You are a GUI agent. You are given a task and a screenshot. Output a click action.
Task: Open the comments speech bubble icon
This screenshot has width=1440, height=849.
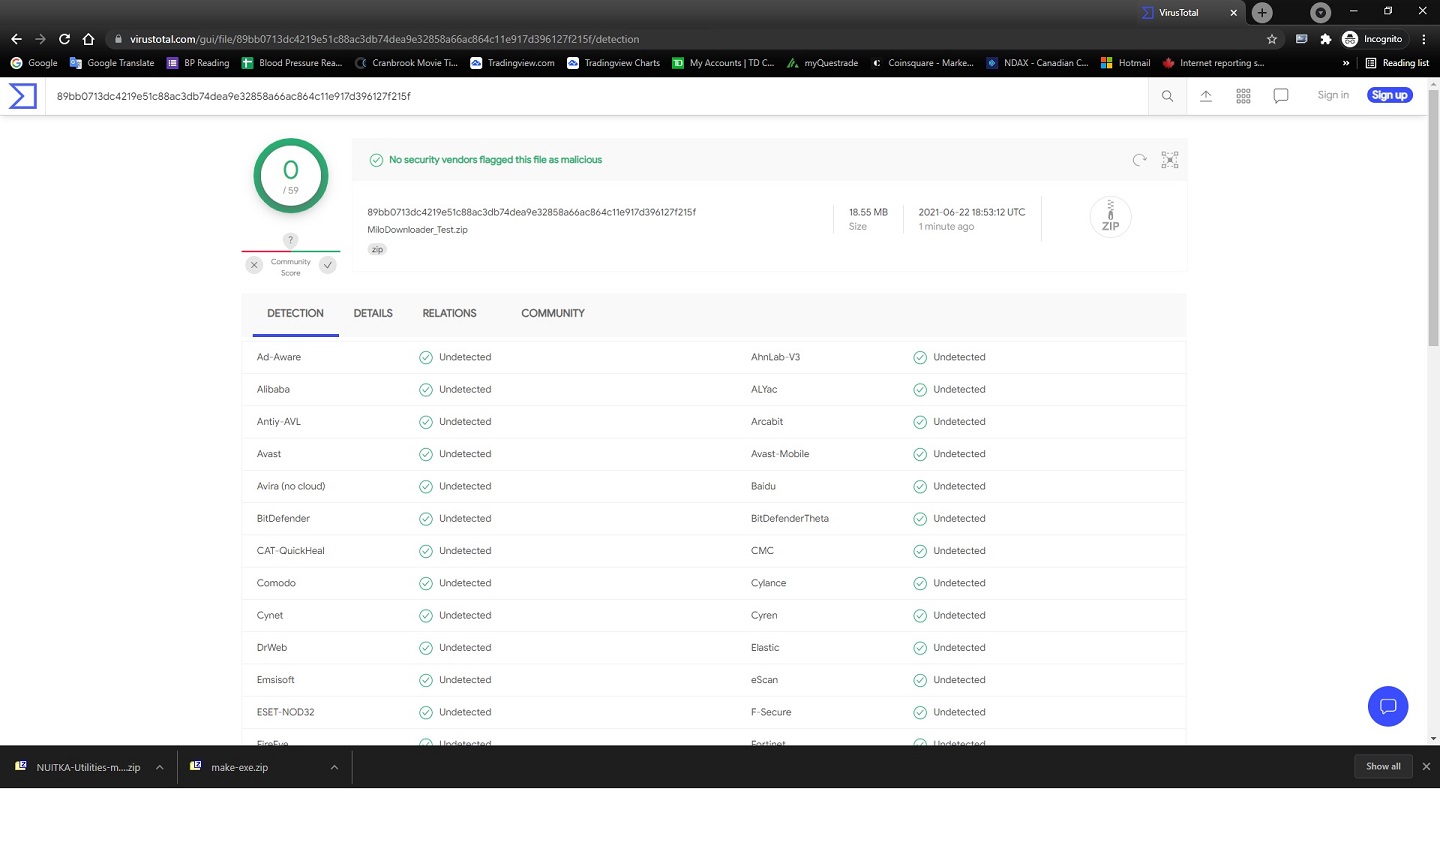(x=1281, y=96)
